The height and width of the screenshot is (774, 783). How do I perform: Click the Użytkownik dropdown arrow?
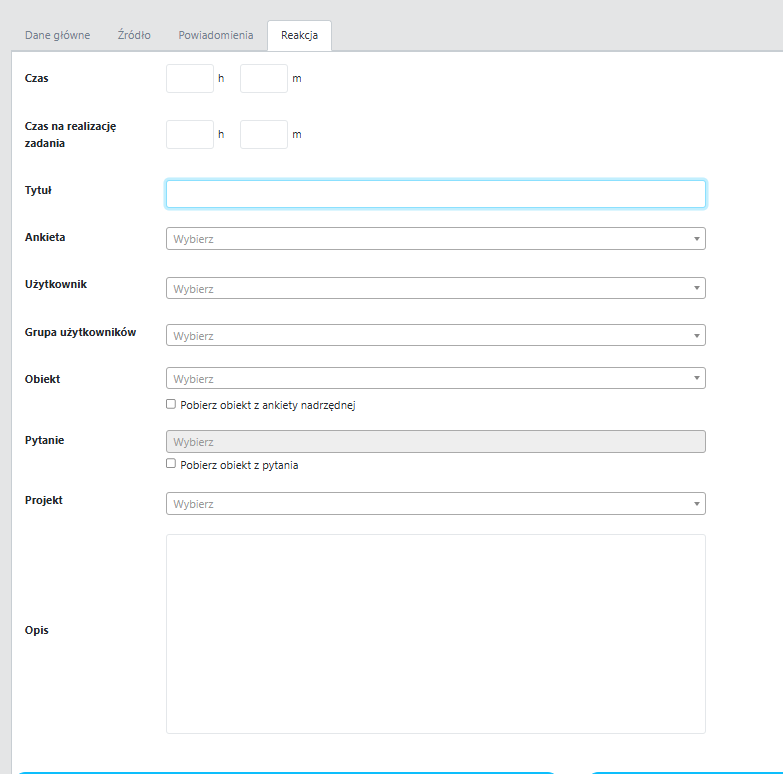(x=697, y=288)
